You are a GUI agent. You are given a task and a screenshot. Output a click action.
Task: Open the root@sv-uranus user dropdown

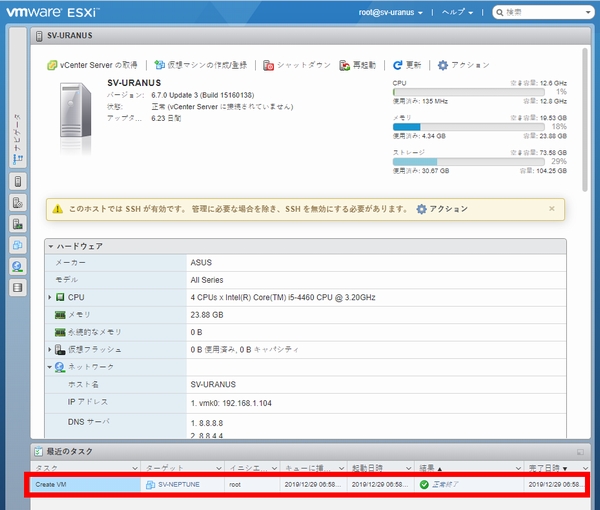390,12
